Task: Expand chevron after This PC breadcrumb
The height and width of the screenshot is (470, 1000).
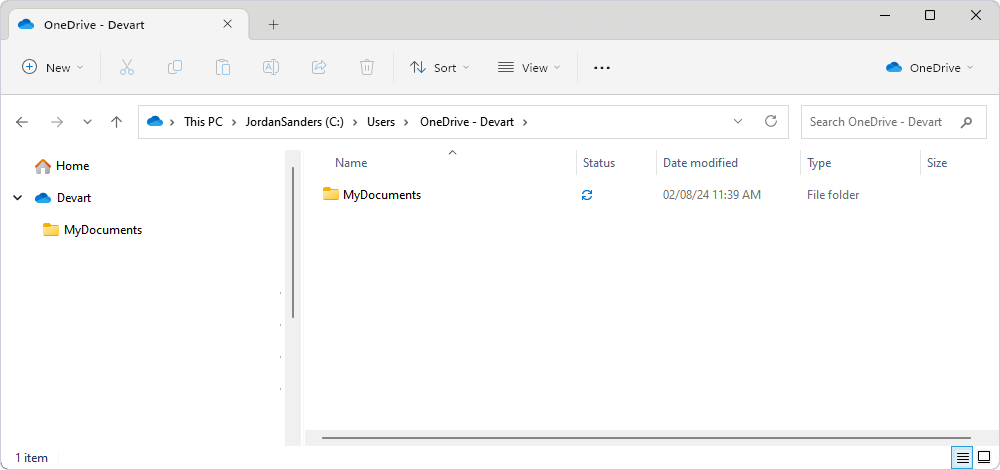Action: [234, 122]
